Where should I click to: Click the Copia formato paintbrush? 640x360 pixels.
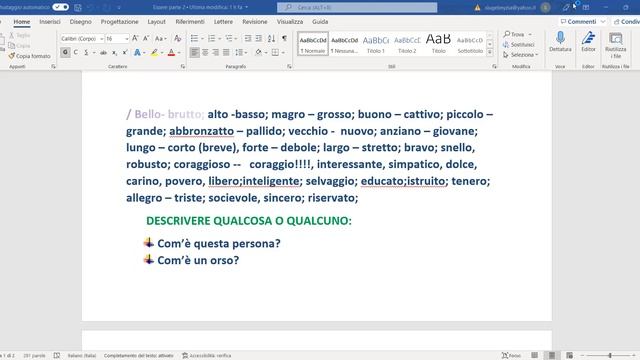coord(30,56)
